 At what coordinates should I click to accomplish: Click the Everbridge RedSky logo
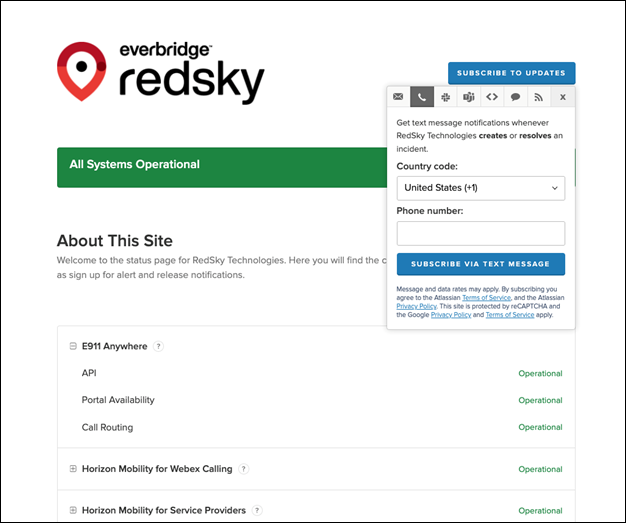click(160, 72)
